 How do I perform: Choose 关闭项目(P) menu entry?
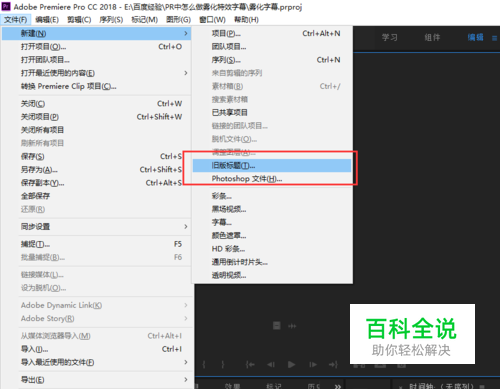[x=97, y=117]
